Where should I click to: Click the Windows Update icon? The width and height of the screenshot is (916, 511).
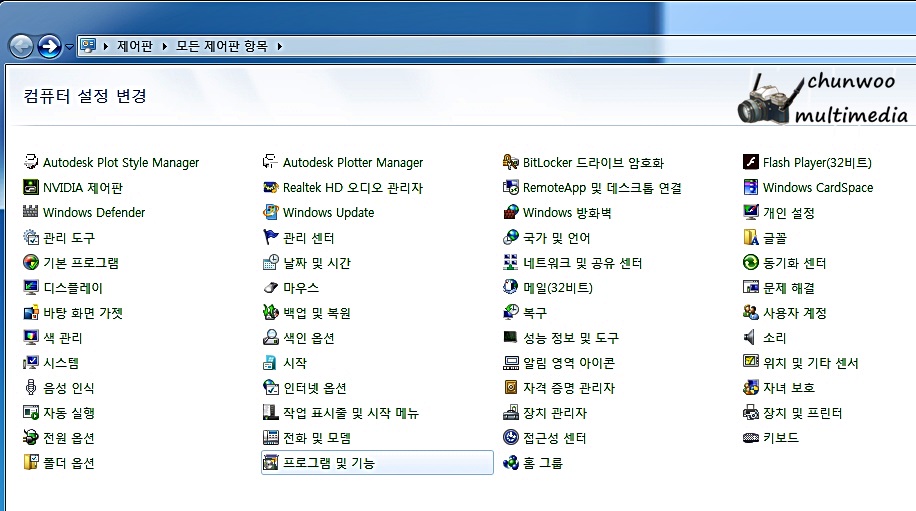270,212
